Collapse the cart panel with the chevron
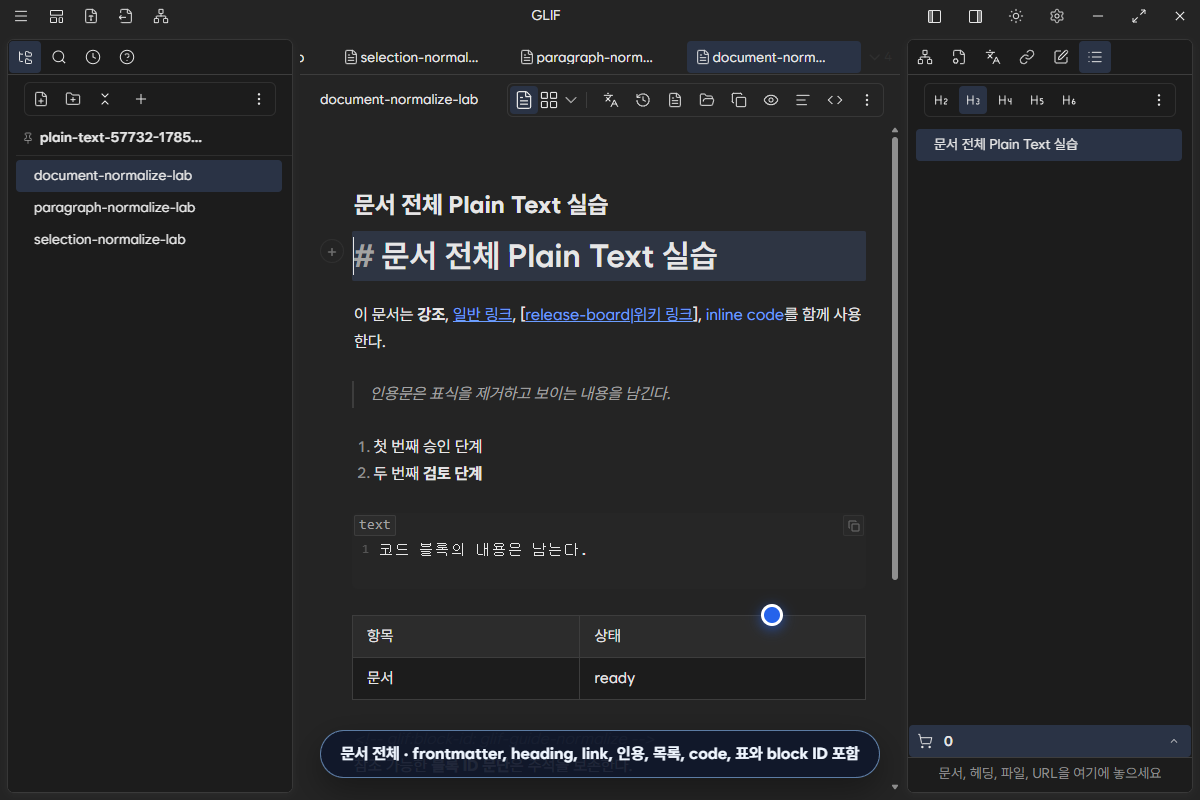The height and width of the screenshot is (800, 1200). (x=1173, y=741)
